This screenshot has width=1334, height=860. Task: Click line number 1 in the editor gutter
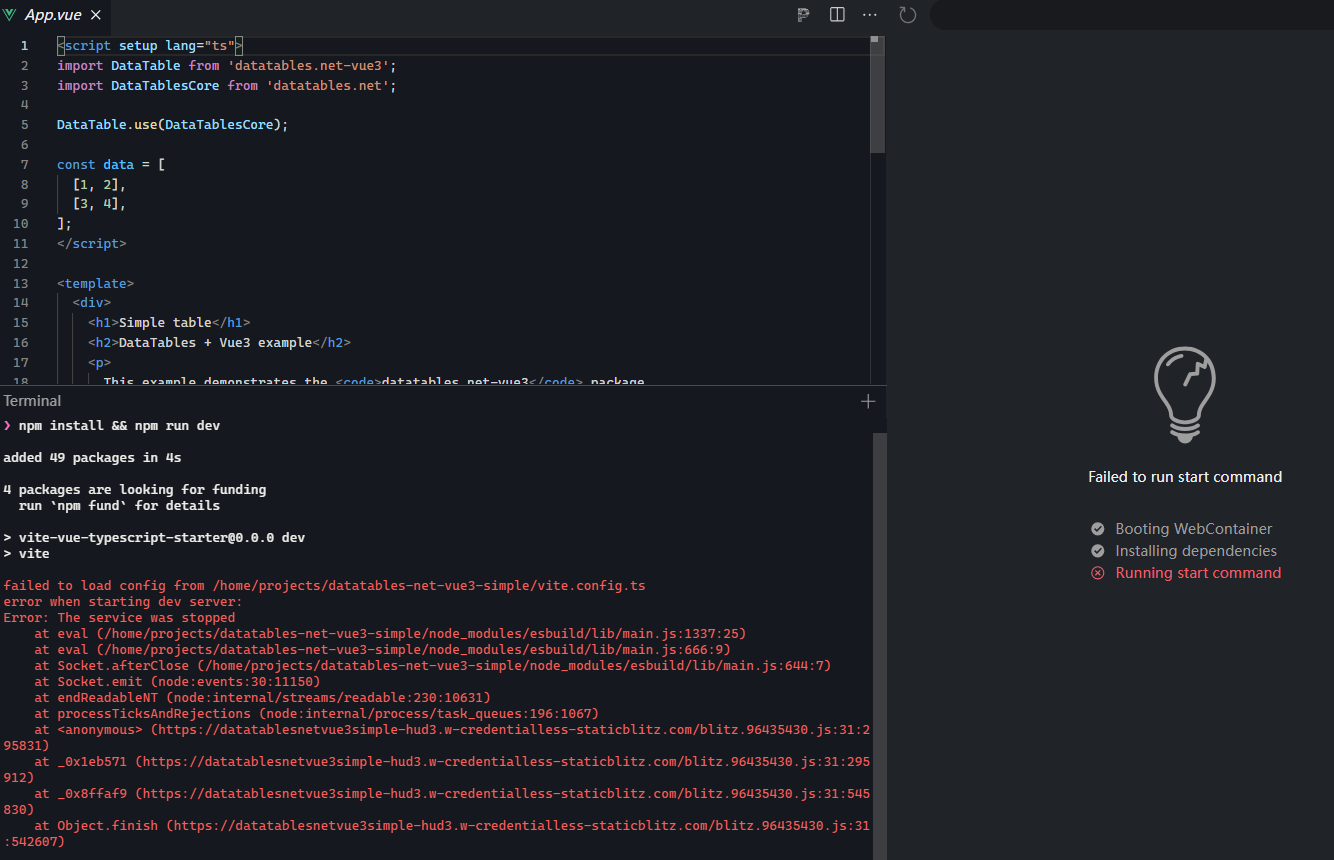pyautogui.click(x=24, y=46)
